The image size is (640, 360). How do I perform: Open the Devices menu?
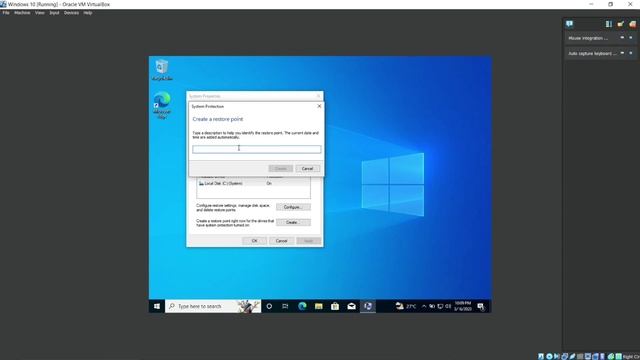point(71,13)
